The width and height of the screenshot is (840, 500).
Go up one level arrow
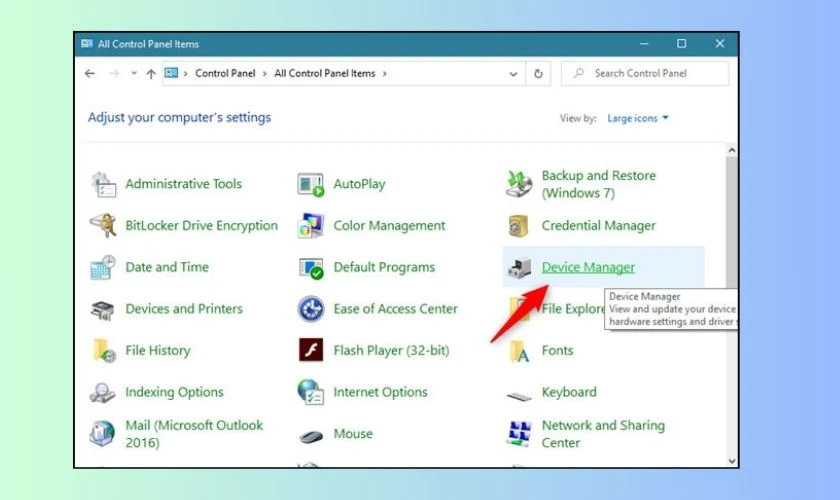pos(151,74)
